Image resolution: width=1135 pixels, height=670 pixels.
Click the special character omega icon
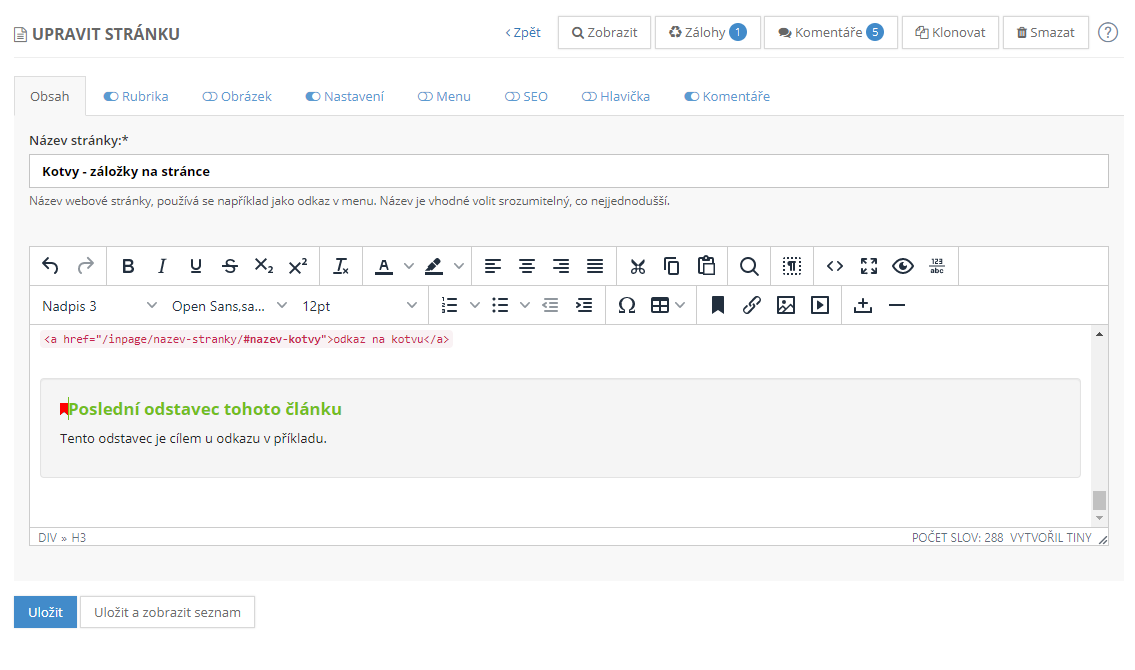point(627,306)
